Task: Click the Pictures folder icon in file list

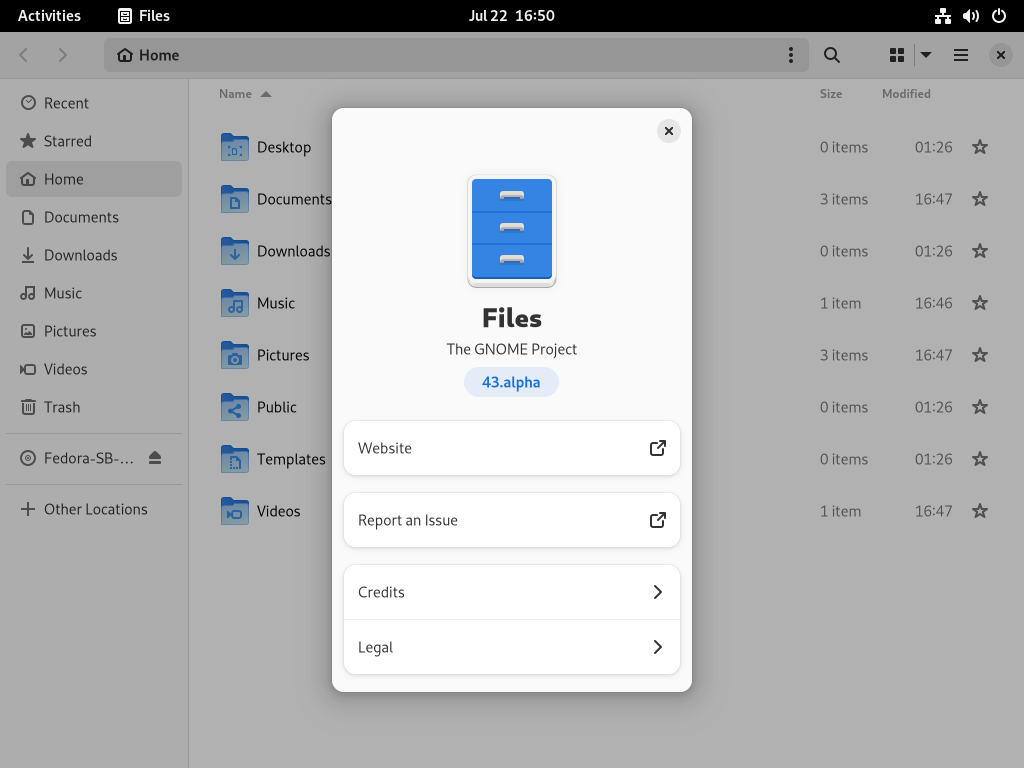Action: pyautogui.click(x=234, y=355)
